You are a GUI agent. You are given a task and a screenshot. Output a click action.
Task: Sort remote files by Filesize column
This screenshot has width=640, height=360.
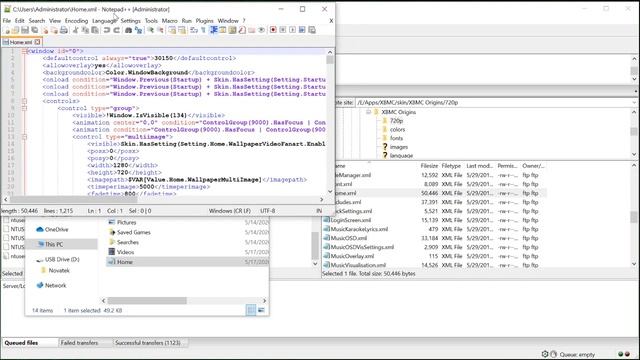(x=429, y=166)
